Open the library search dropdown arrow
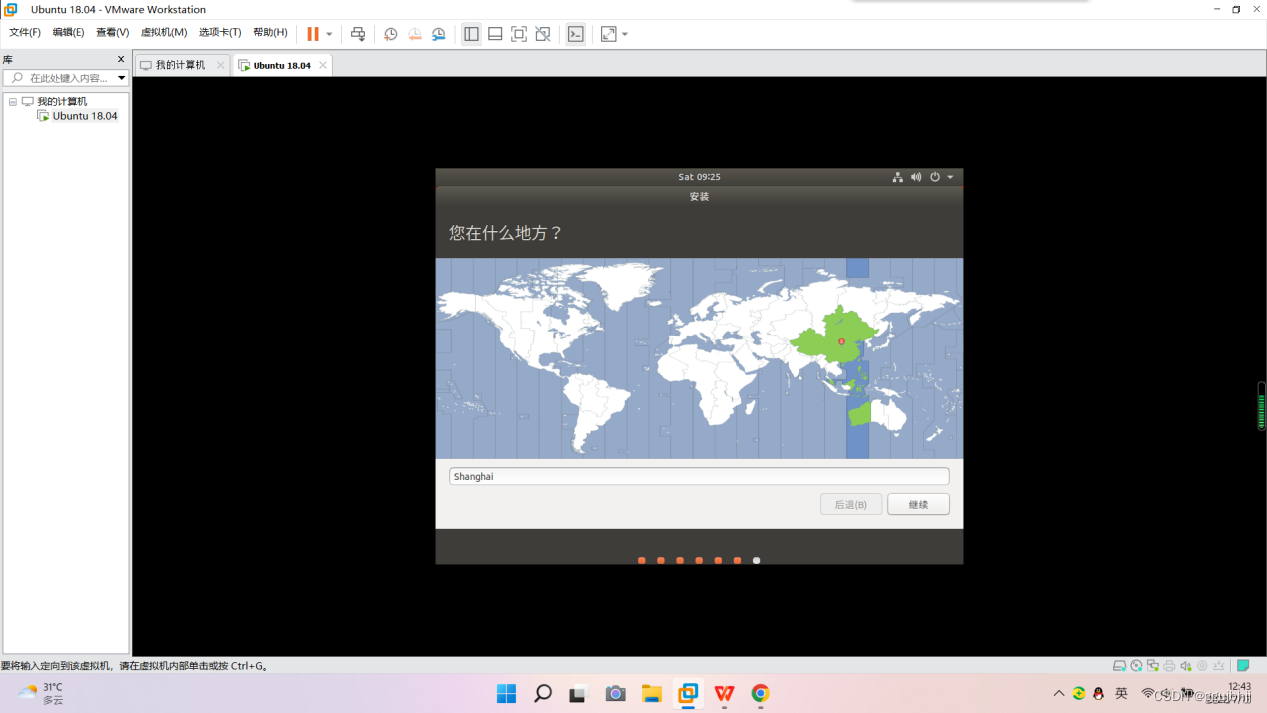Viewport: 1267px width, 713px height. click(122, 78)
